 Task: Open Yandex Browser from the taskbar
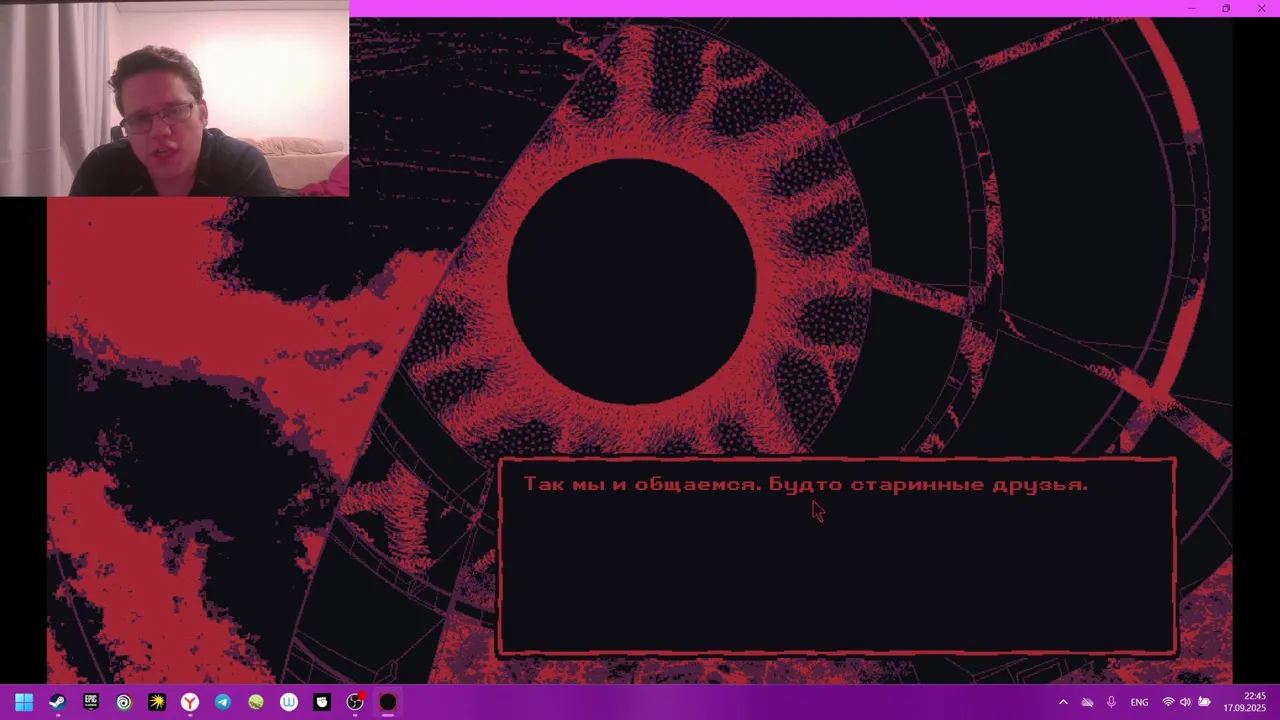189,702
